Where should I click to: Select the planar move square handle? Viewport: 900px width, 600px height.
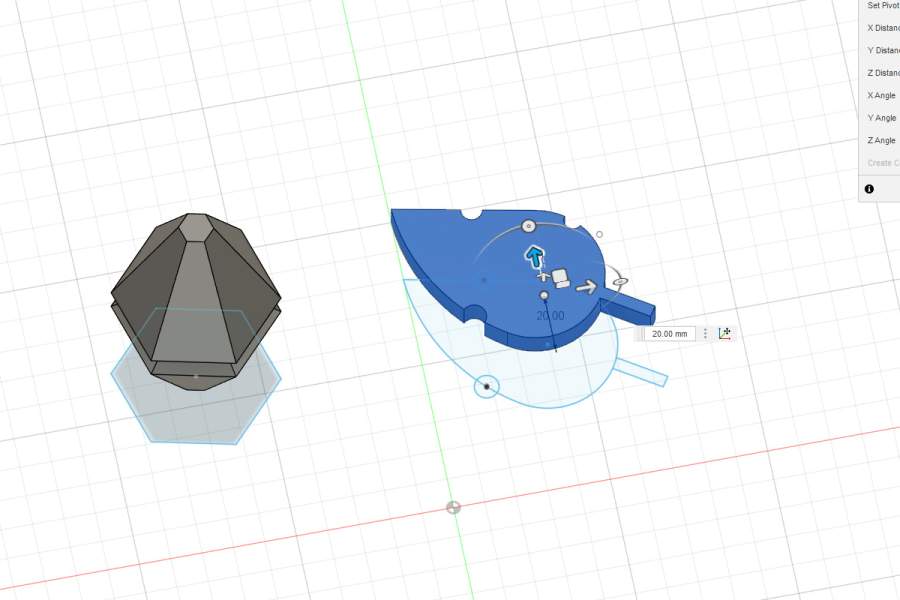pos(560,278)
